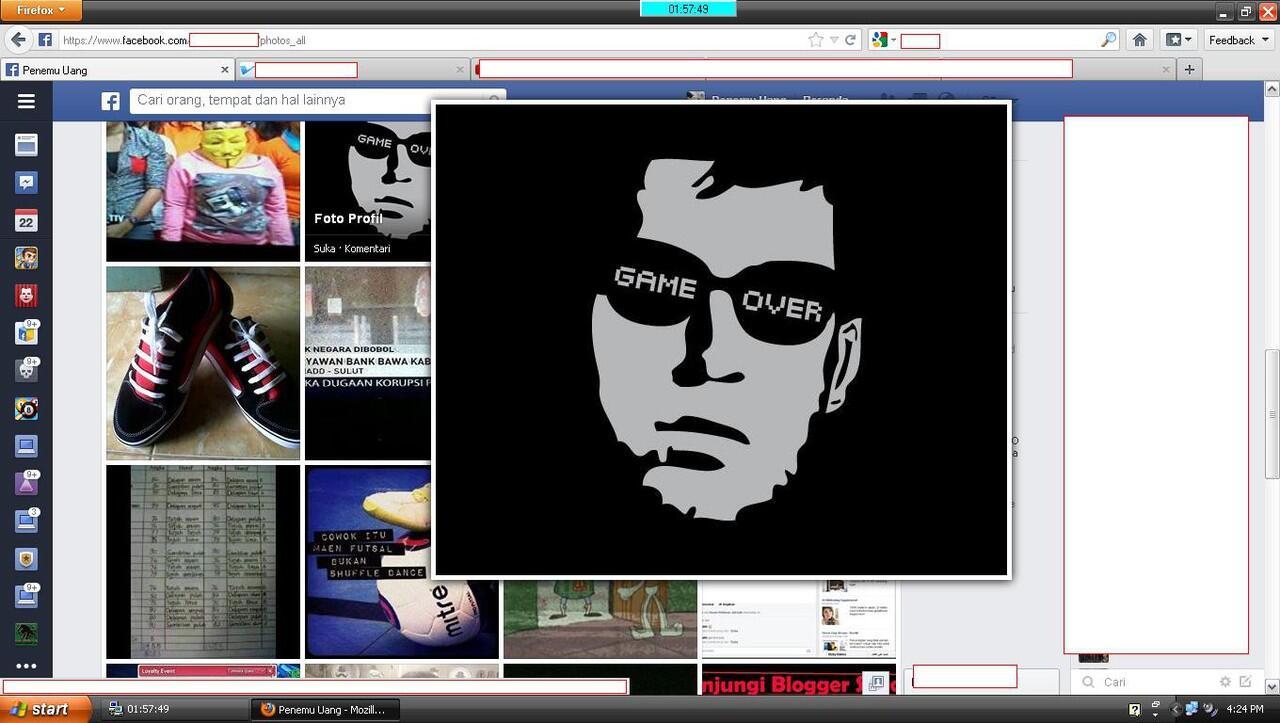Screen dimensions: 1280x723
Task: Reload the page with refresh icon
Action: point(850,40)
